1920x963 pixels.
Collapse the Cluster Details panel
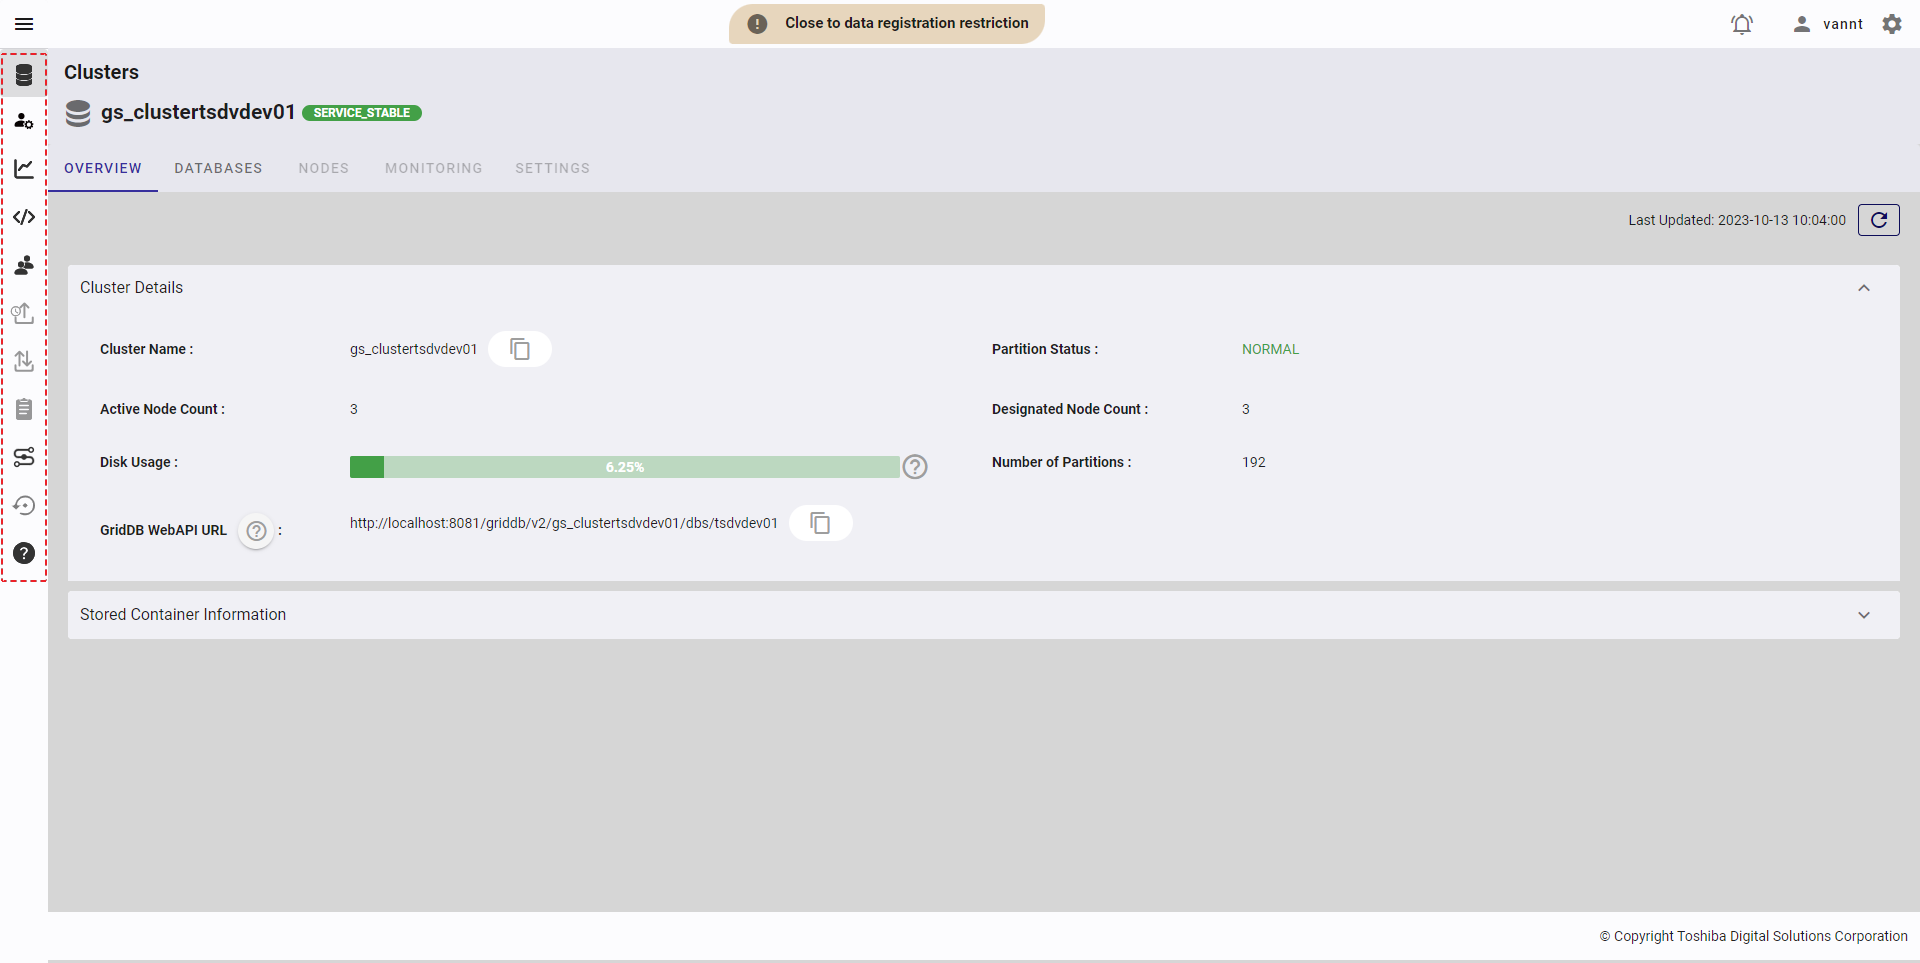click(x=1863, y=287)
